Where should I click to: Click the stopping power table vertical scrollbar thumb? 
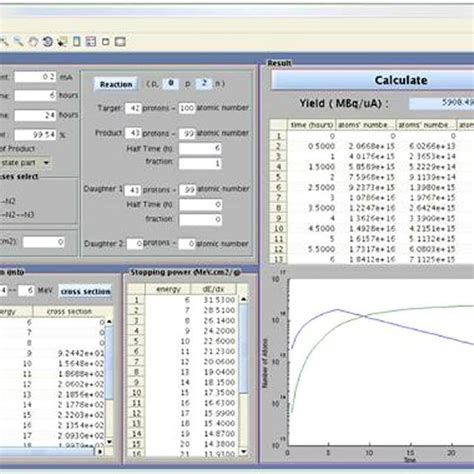click(244, 349)
